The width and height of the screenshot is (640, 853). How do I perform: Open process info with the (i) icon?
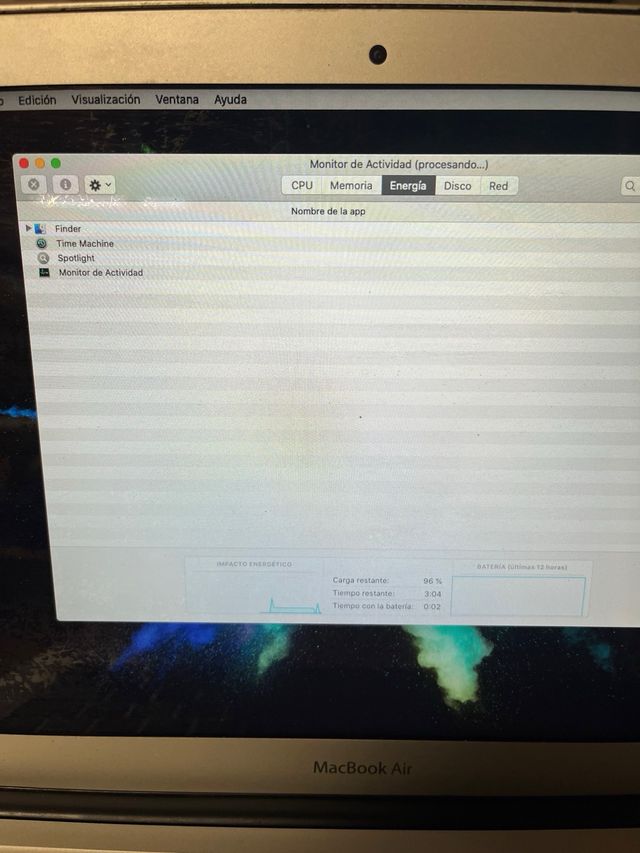[65, 185]
